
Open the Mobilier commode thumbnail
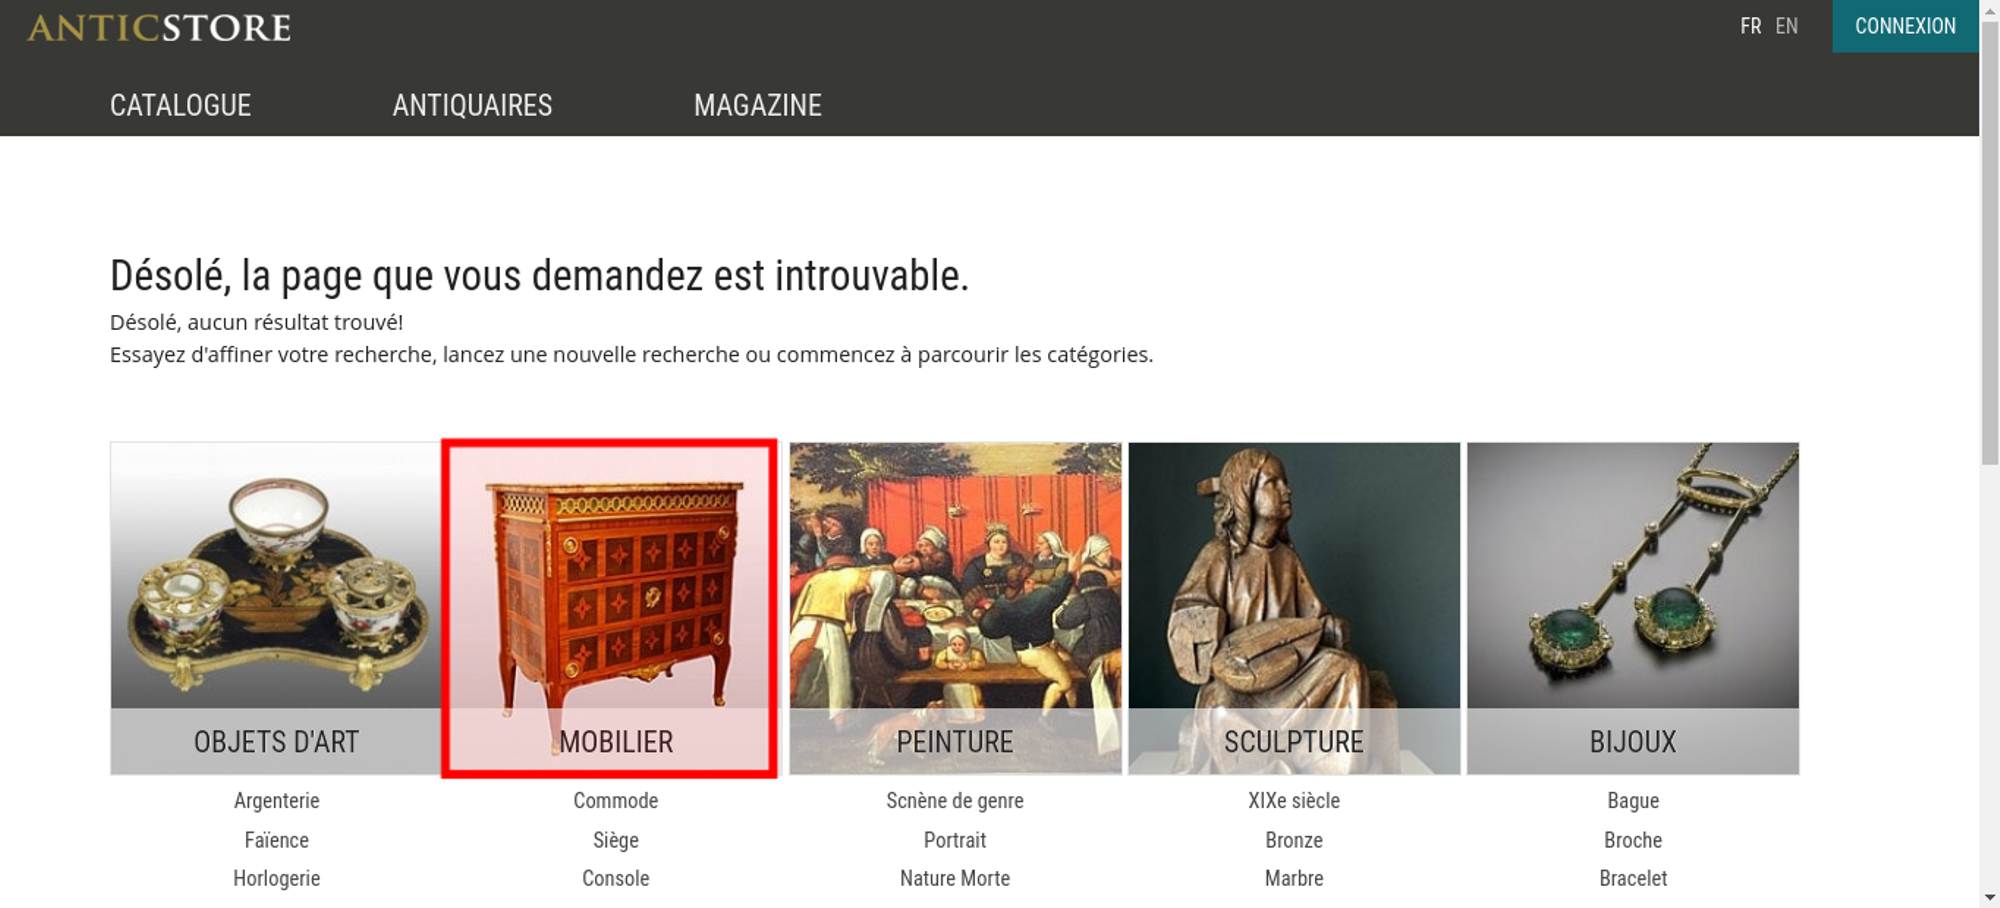click(610, 608)
